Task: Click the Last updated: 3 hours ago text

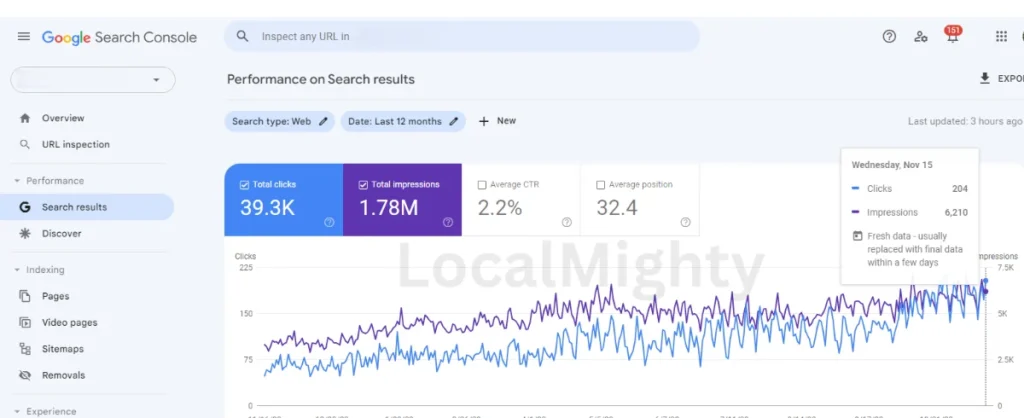Action: (x=965, y=121)
